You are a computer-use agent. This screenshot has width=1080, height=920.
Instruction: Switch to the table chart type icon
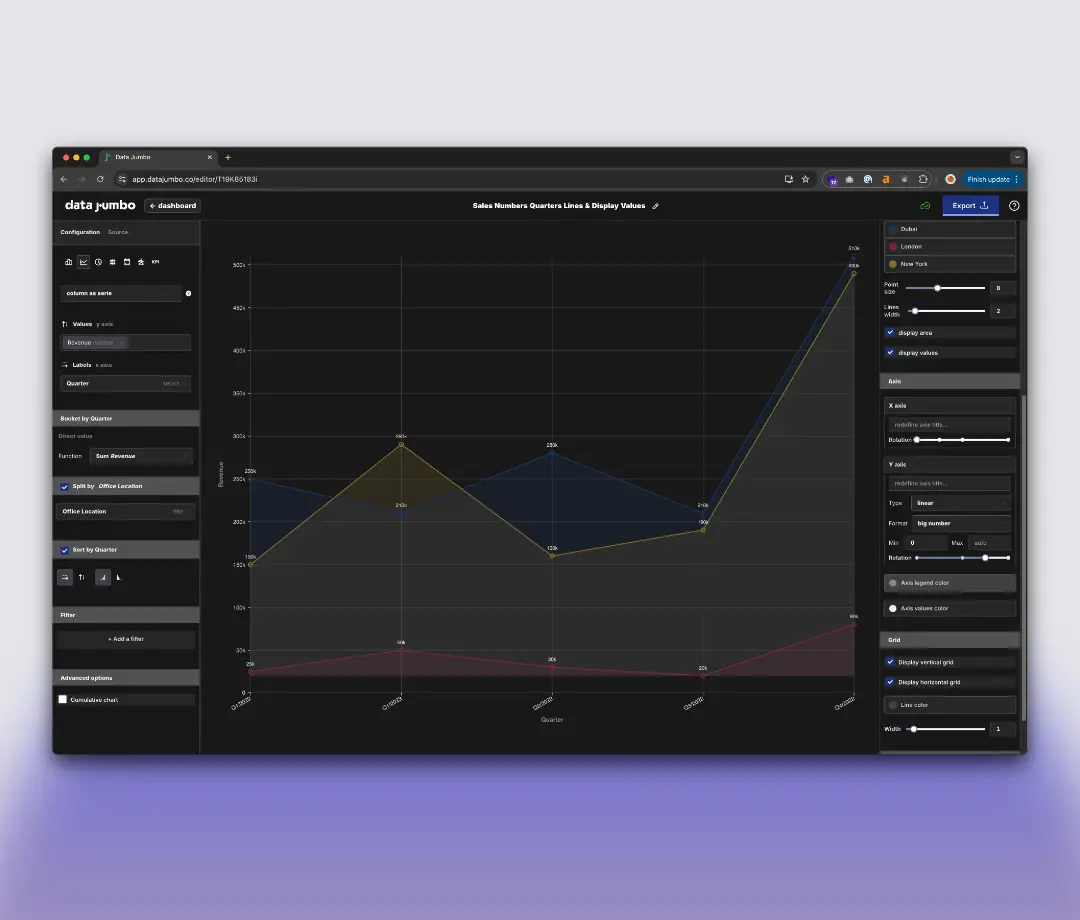[x=112, y=262]
